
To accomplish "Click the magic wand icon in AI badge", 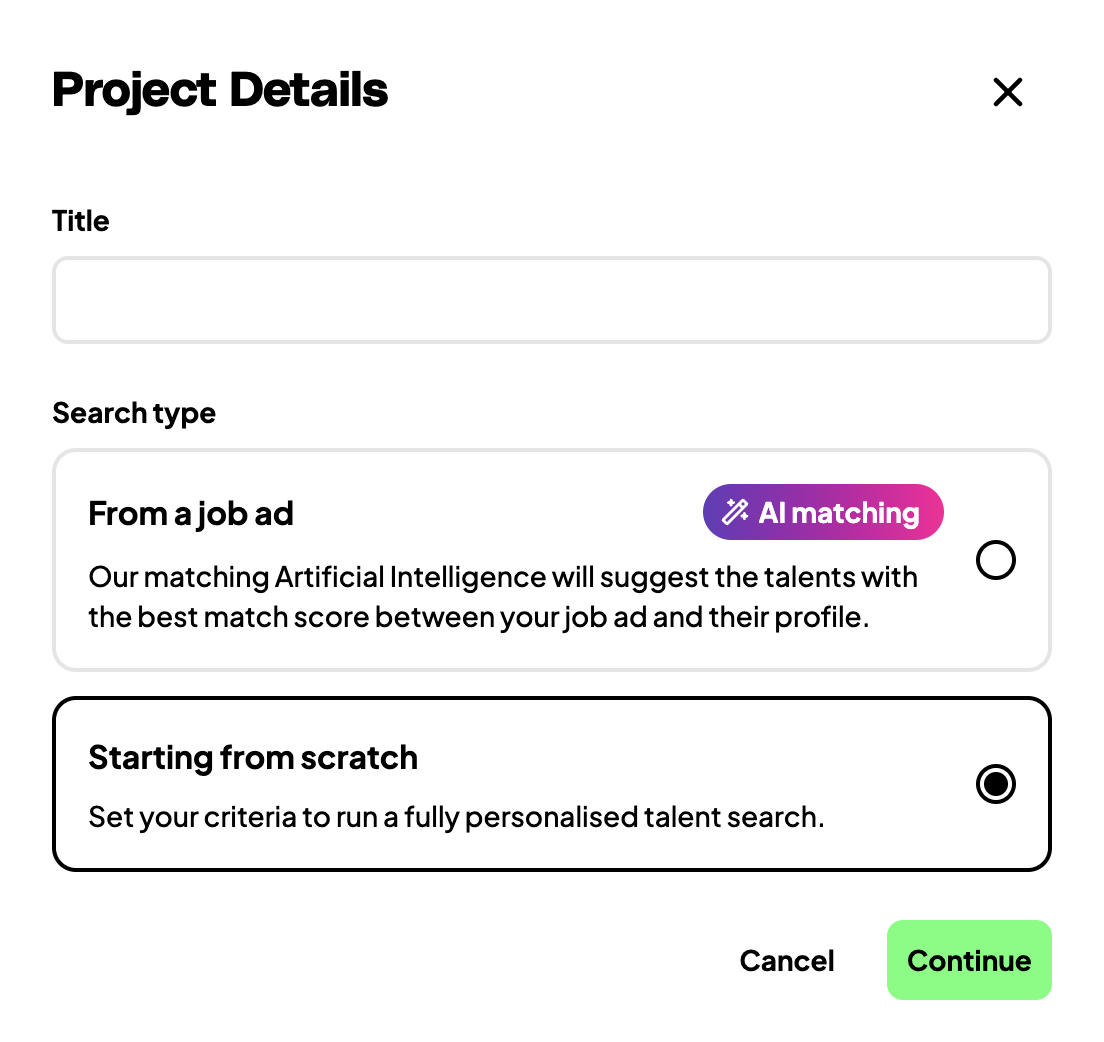I will click(735, 513).
